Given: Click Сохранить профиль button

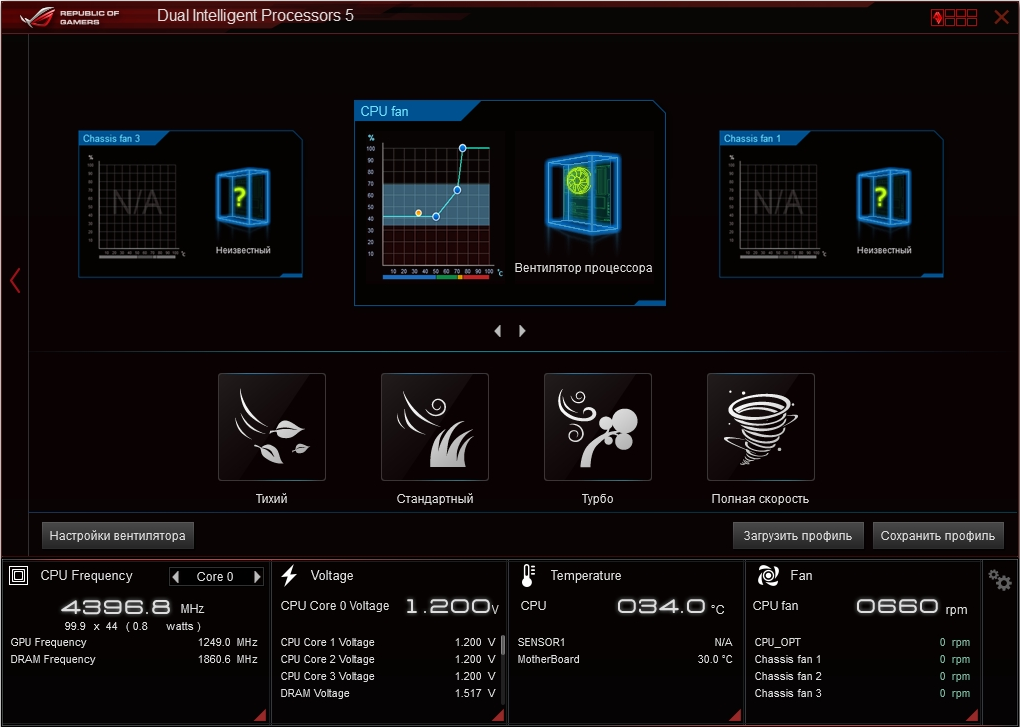Looking at the screenshot, I should point(938,536).
